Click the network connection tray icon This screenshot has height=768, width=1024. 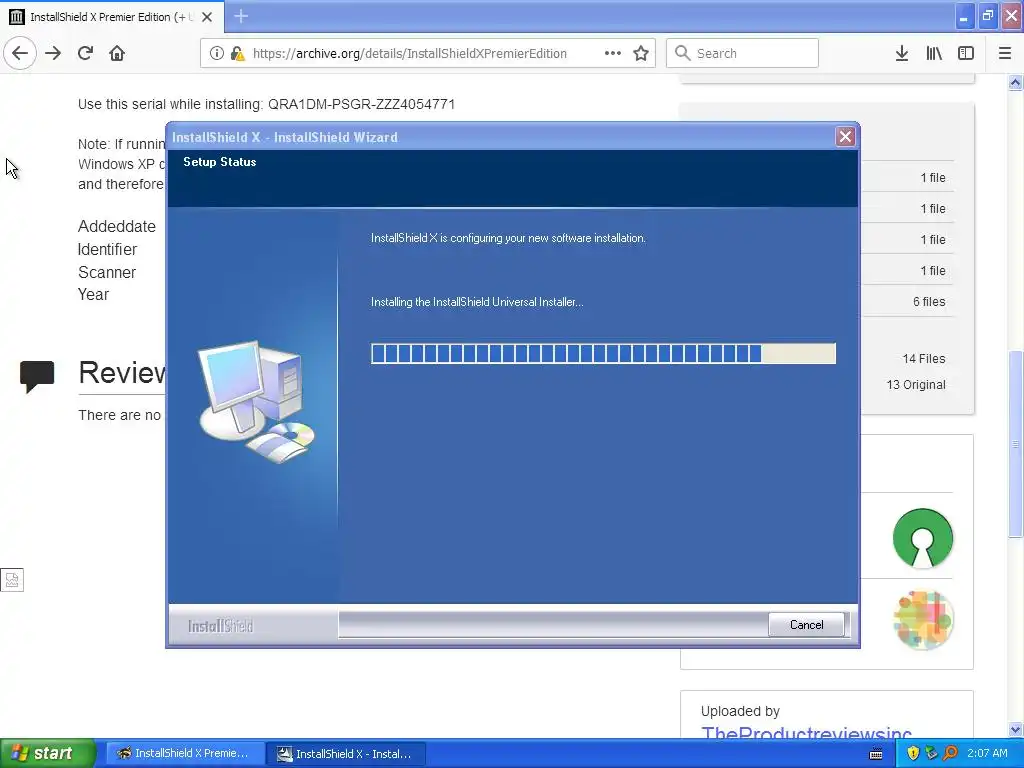(x=931, y=753)
